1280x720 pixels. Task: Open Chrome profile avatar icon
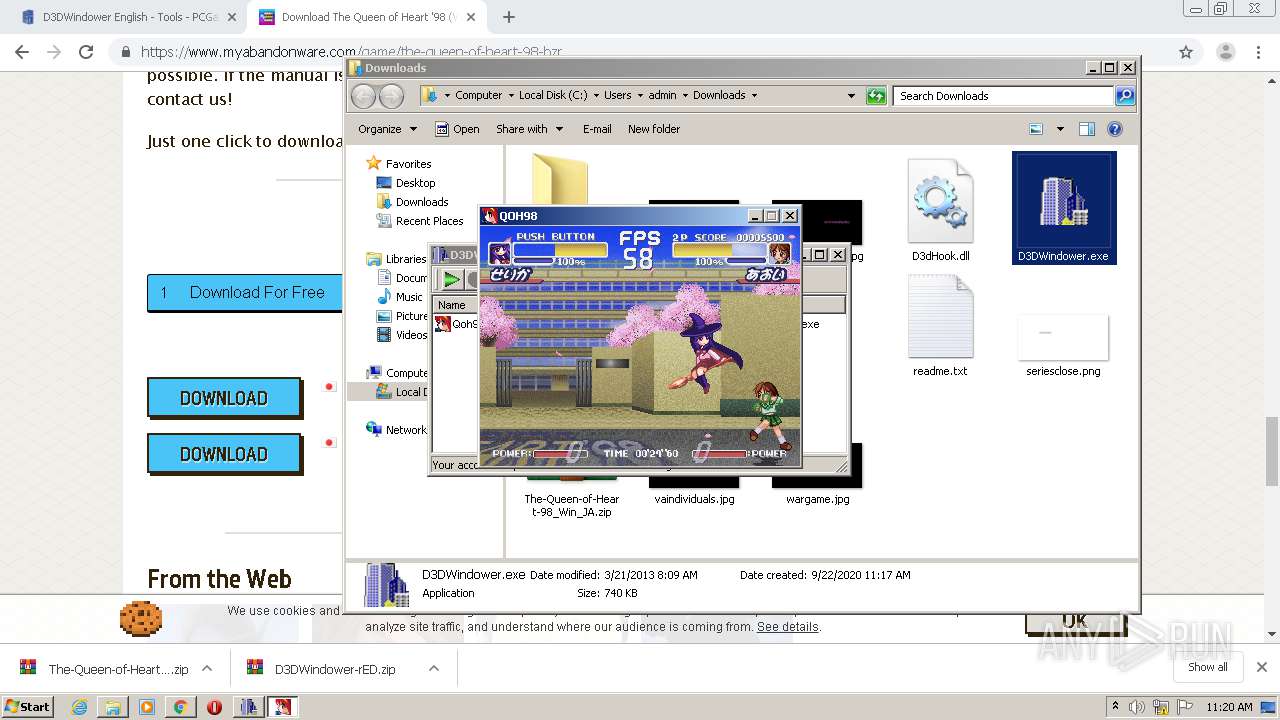1225,52
